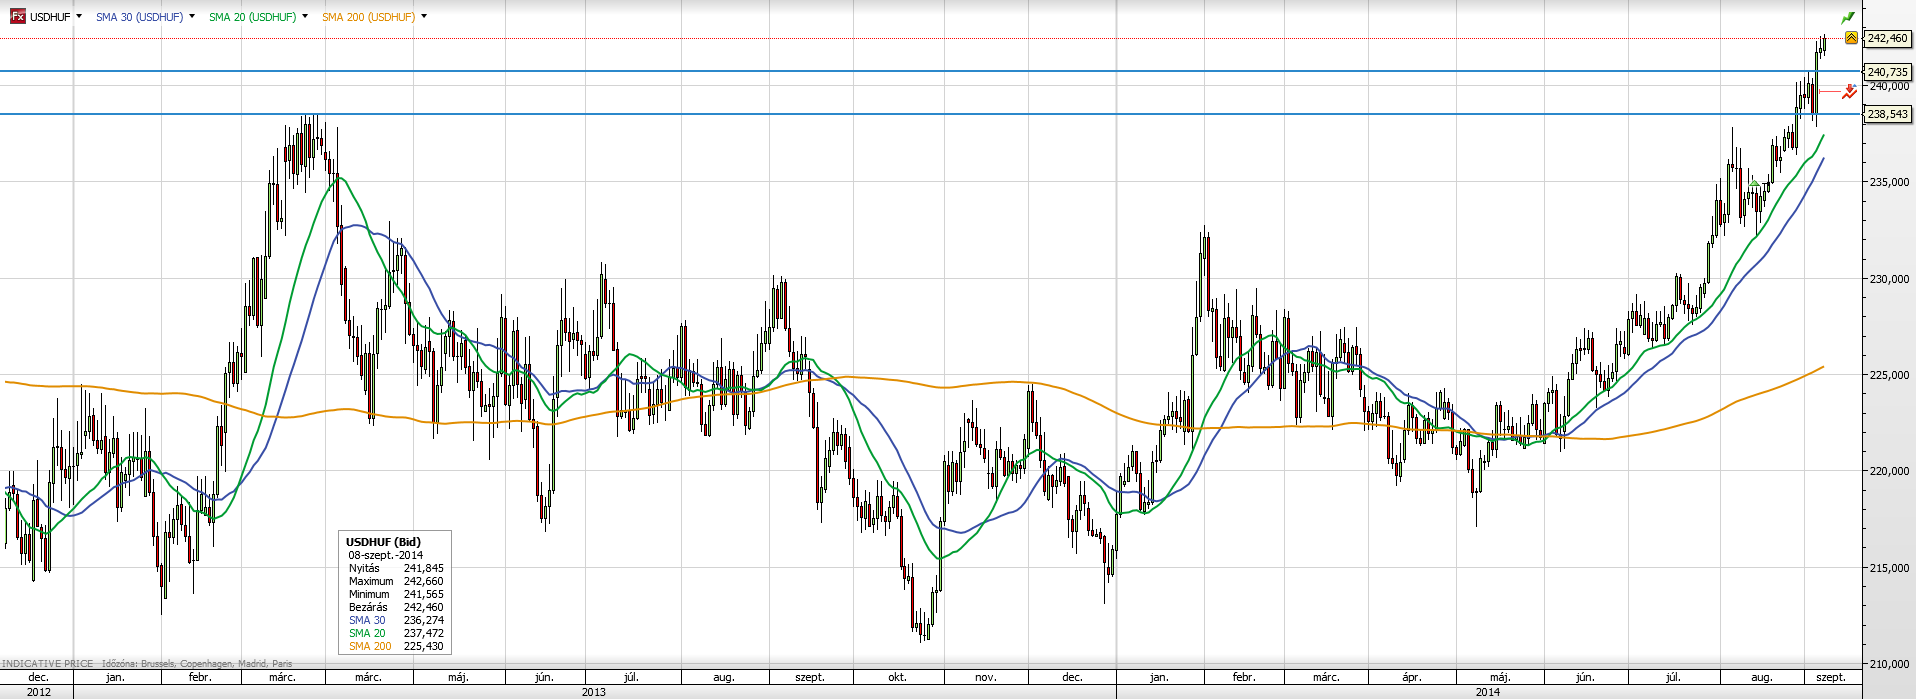This screenshot has height=699, width=1916.
Task: Open the SMA 20 (USDHUF) dropdown arrow
Action: (x=305, y=16)
